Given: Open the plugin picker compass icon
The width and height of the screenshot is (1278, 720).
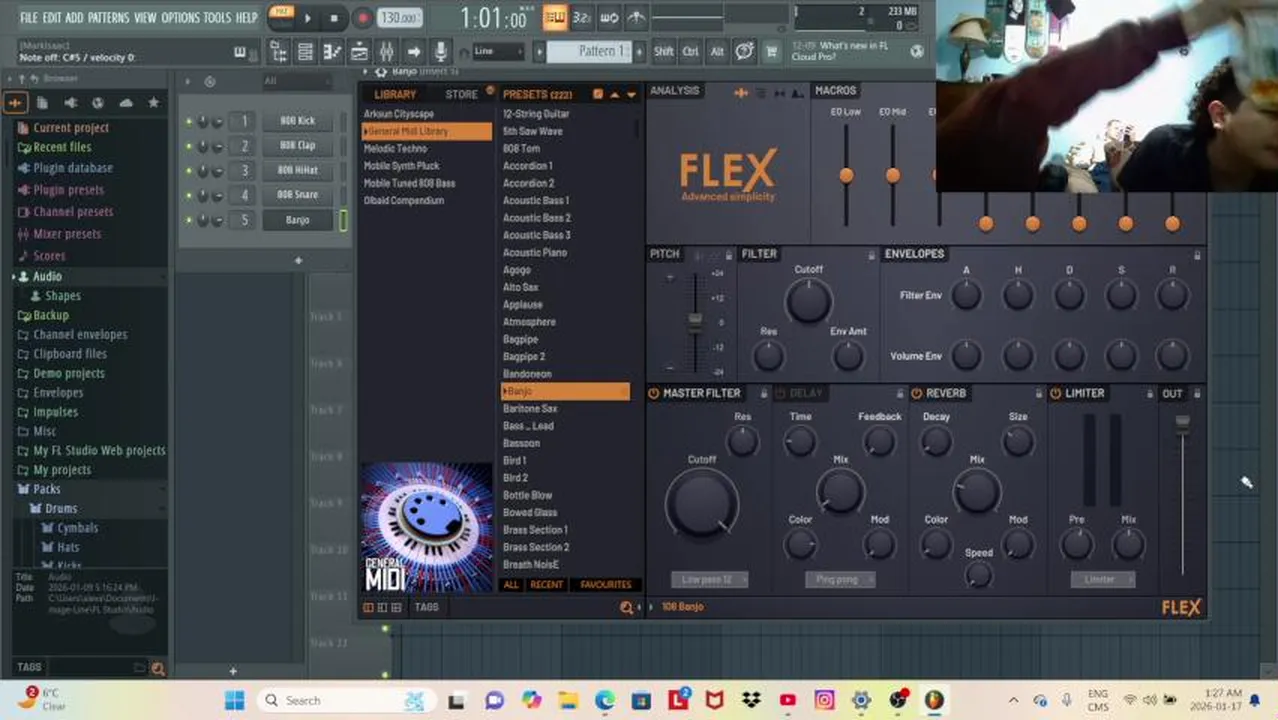Looking at the screenshot, I should point(744,51).
